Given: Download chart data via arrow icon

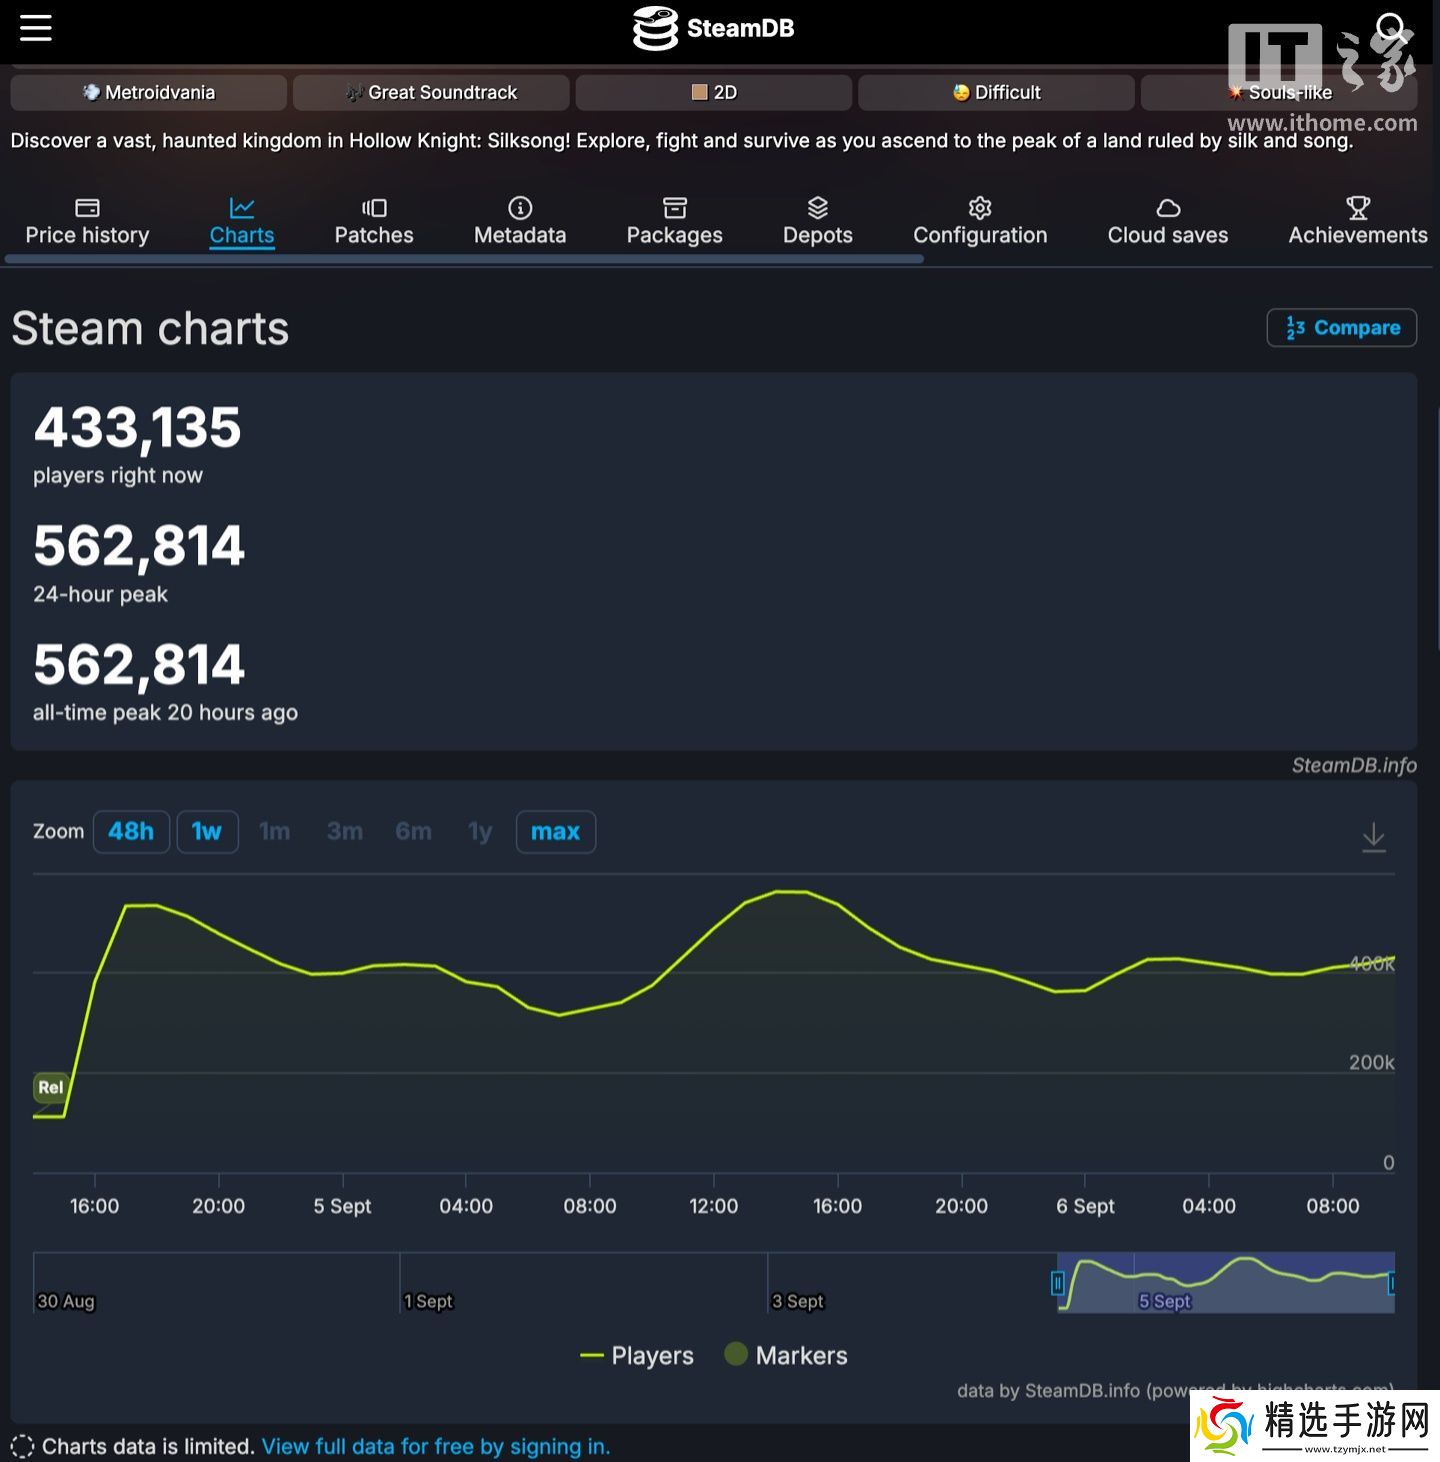Looking at the screenshot, I should pyautogui.click(x=1373, y=836).
